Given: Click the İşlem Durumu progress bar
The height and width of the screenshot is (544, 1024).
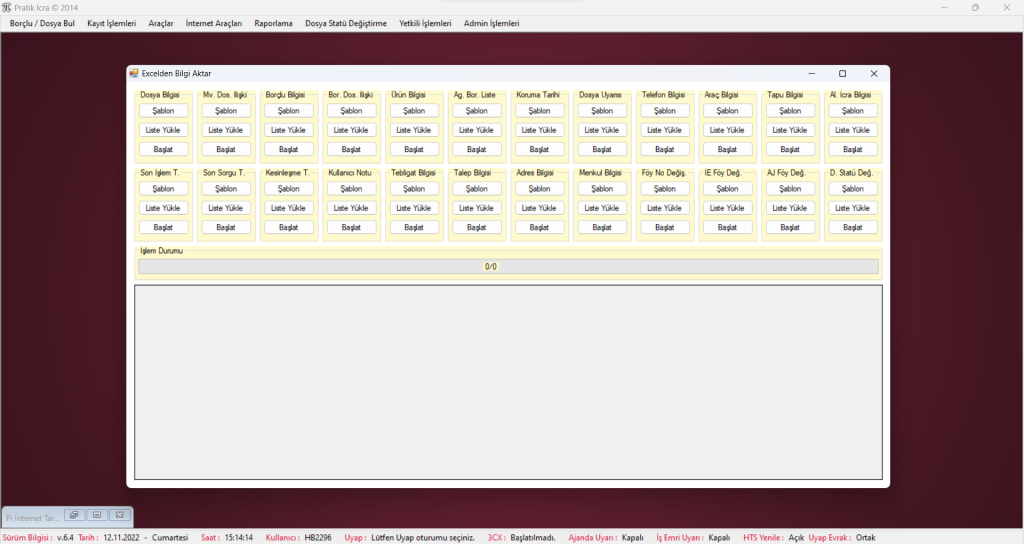Looking at the screenshot, I should coord(508,267).
